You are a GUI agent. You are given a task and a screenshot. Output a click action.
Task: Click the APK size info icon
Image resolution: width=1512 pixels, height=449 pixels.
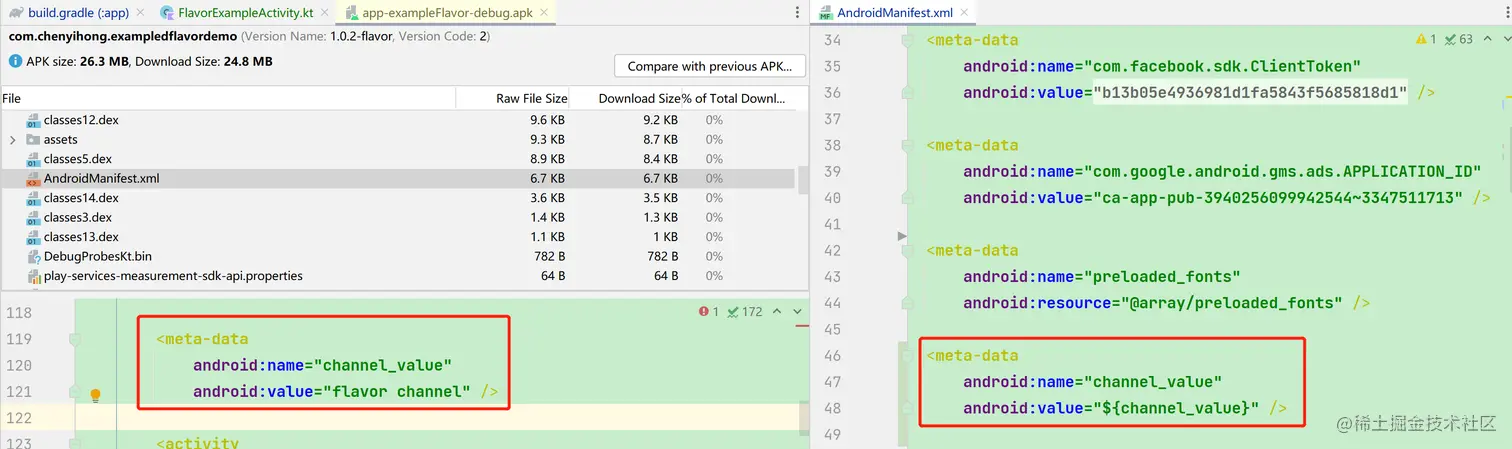point(15,61)
